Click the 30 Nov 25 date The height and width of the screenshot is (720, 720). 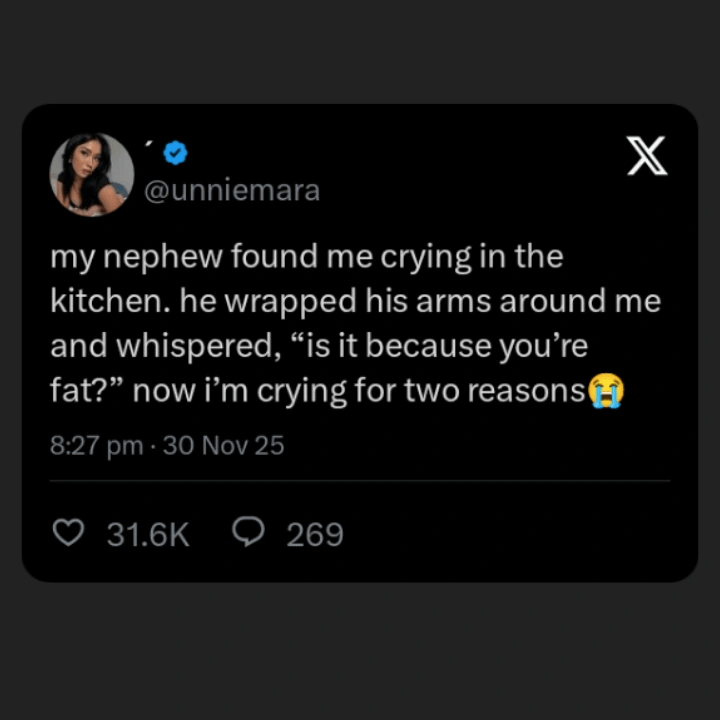[223, 445]
